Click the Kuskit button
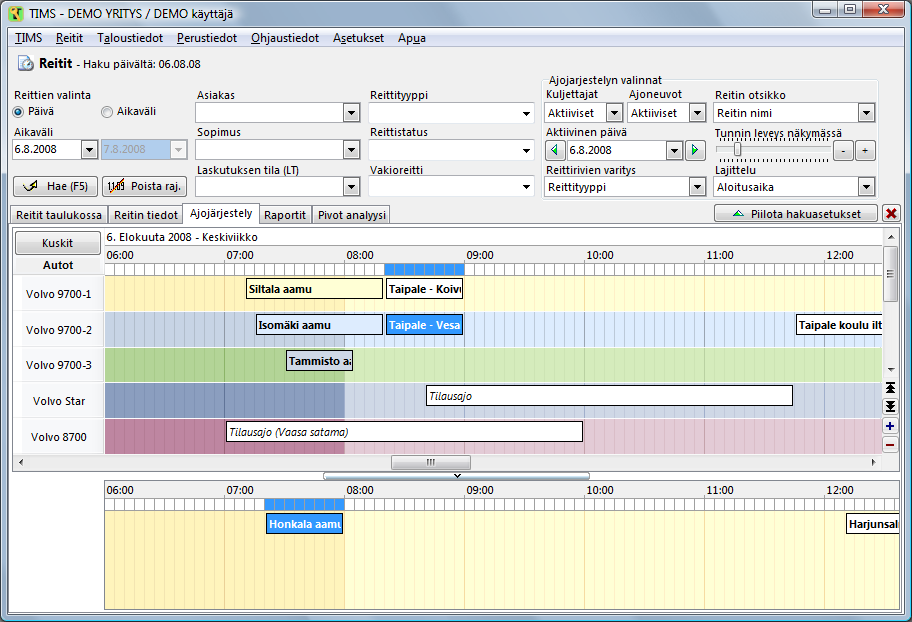The image size is (912, 622). click(58, 243)
